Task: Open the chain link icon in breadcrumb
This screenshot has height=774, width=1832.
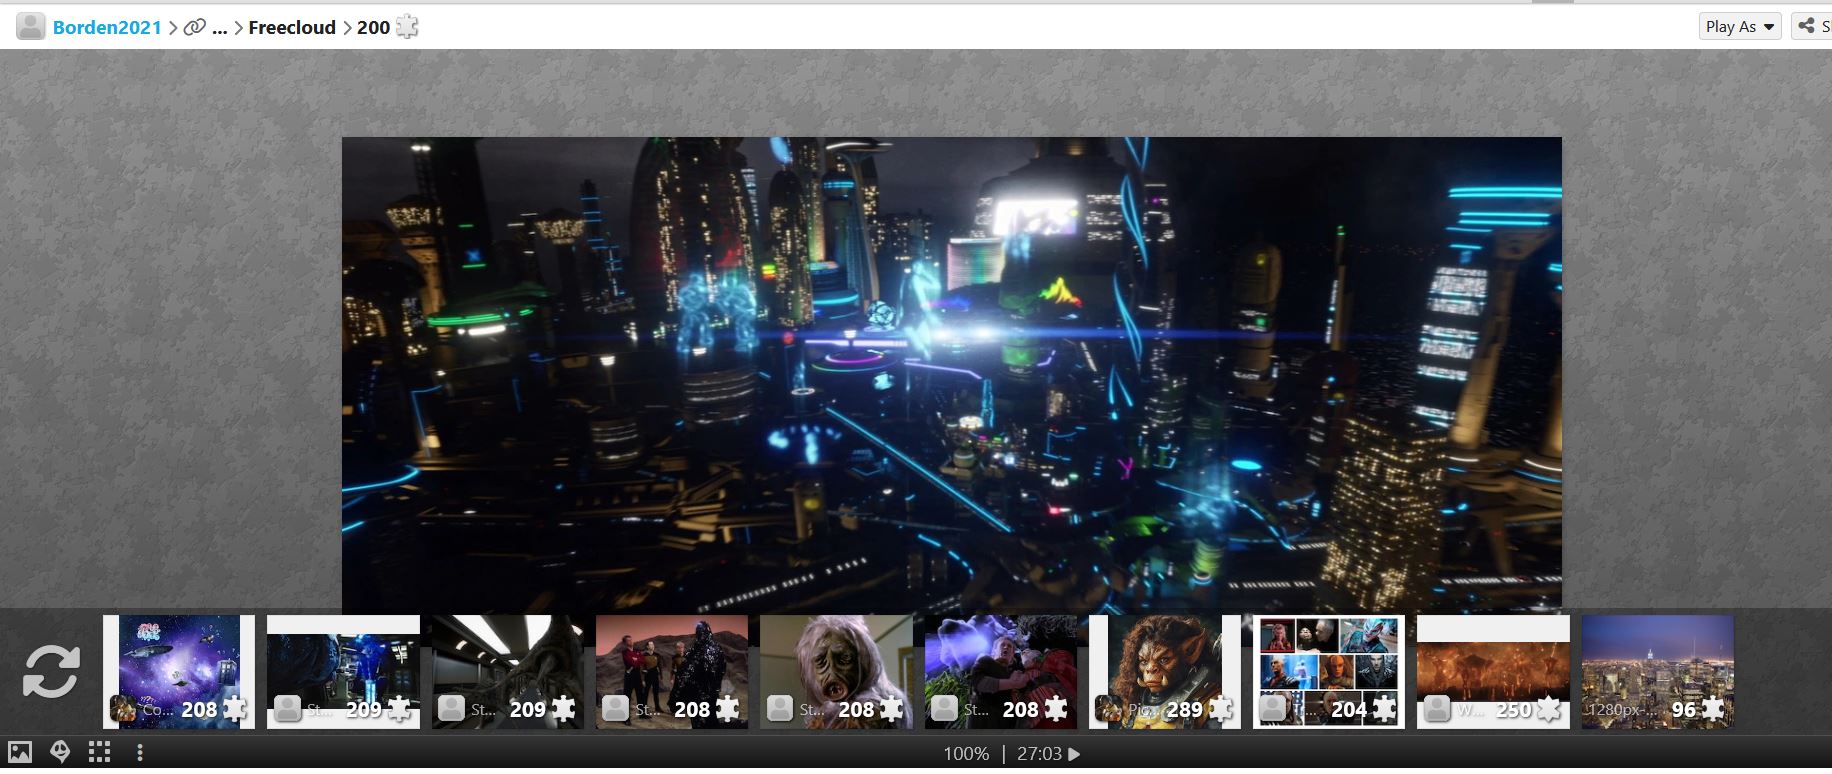Action: pos(194,27)
